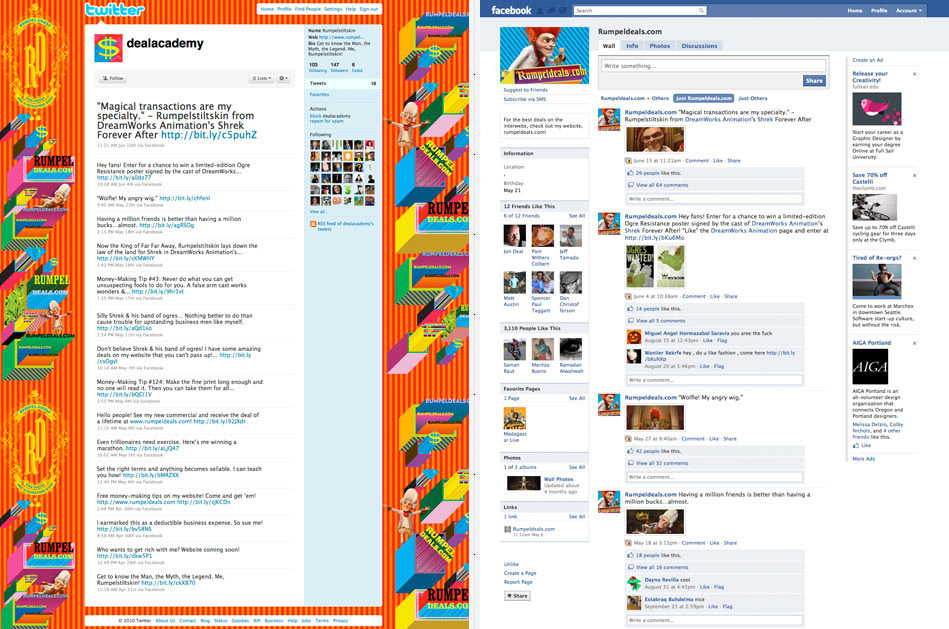The width and height of the screenshot is (949, 629).
Task: Click Unlike link in Facebook sidebar
Action: pyautogui.click(x=511, y=564)
